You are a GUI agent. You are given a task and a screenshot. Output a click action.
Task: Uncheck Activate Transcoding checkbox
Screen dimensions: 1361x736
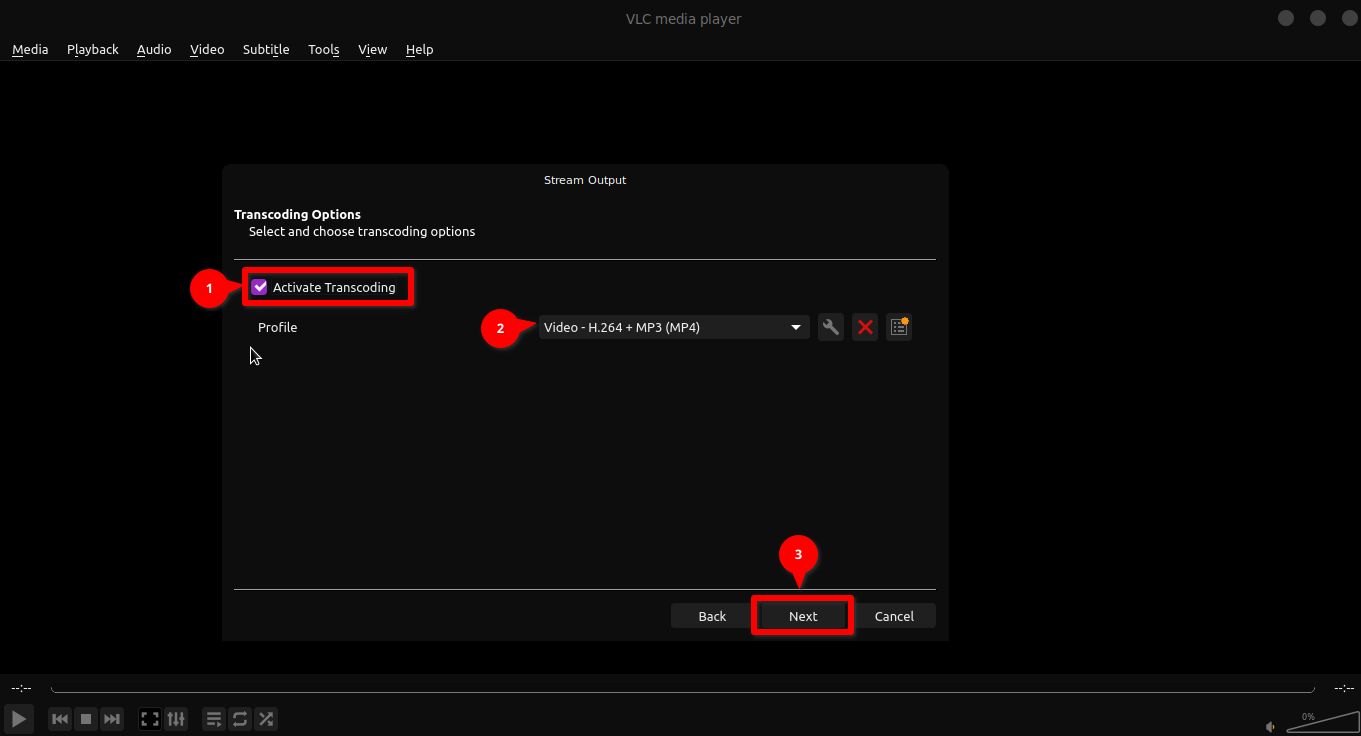pos(260,287)
